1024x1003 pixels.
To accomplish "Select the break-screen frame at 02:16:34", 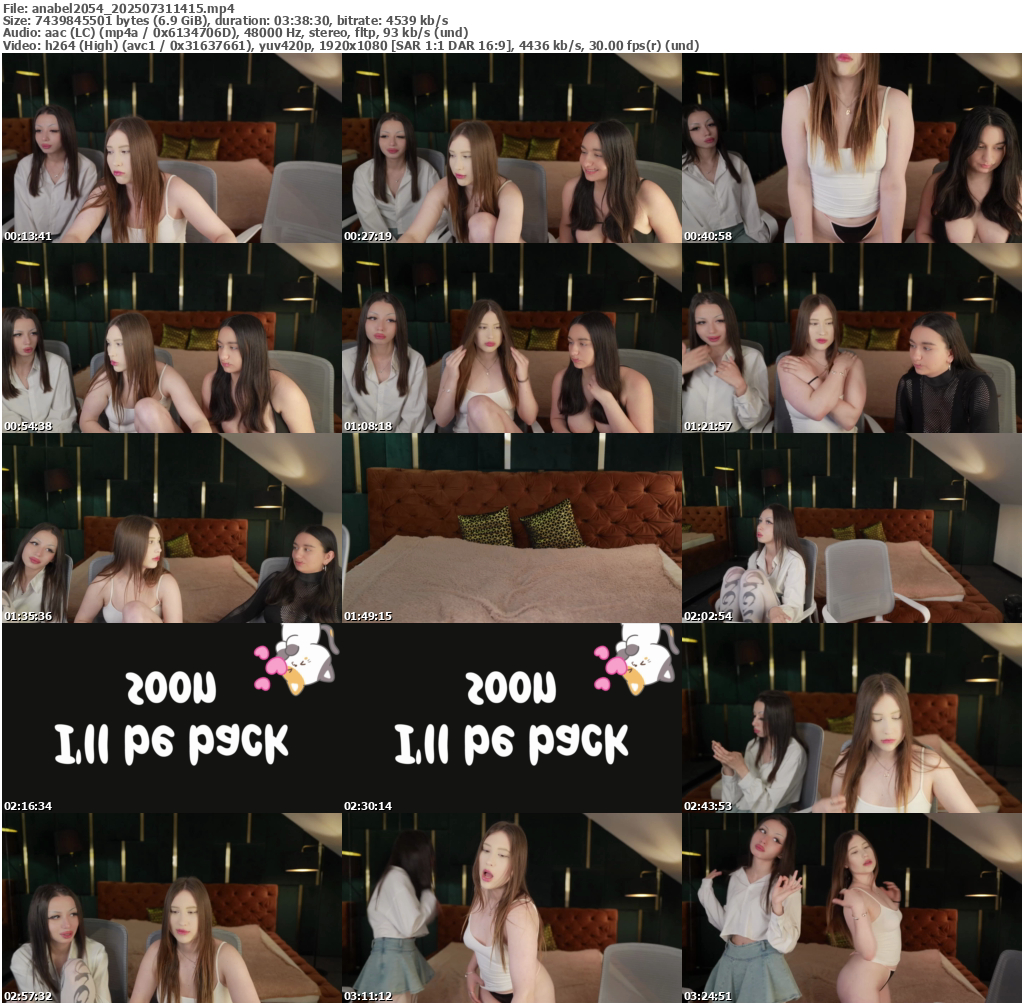I will tap(172, 718).
